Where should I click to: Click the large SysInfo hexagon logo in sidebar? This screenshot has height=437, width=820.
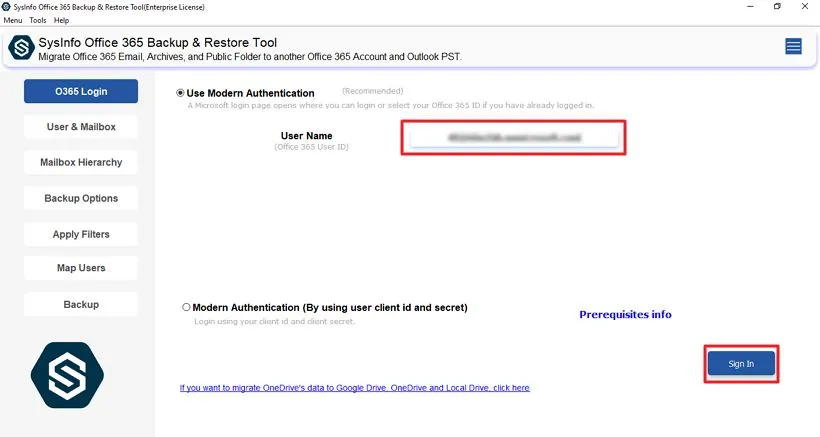(x=67, y=375)
